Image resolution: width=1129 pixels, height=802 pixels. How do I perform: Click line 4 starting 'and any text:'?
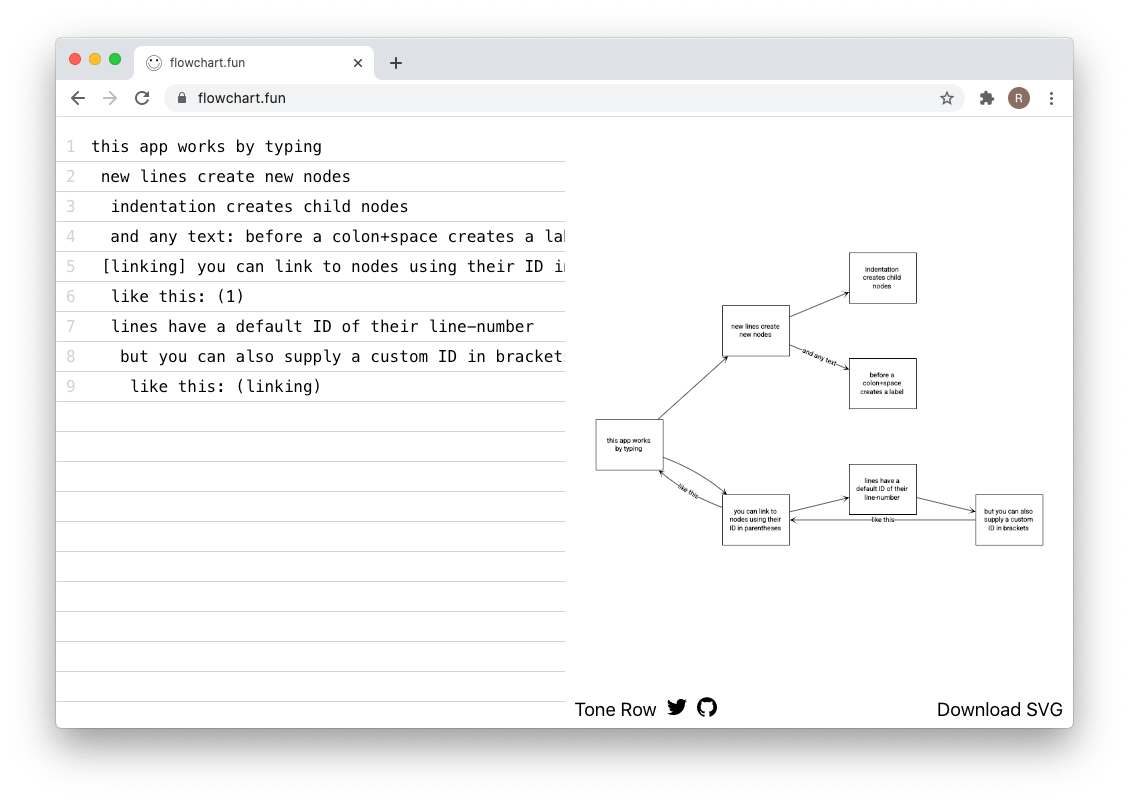pos(337,236)
